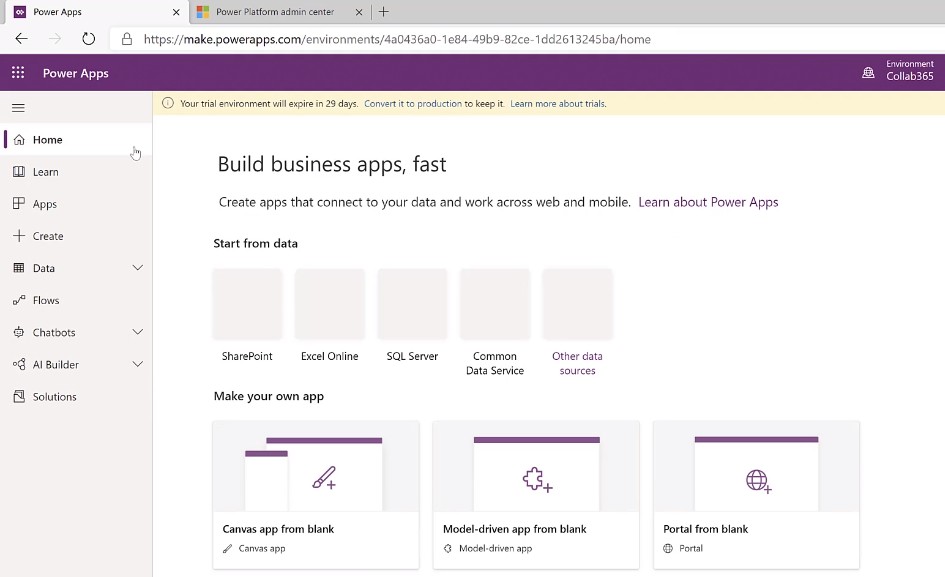Click the Apps grid icon in sidebar
Screen dimensions: 945x577
tap(19, 204)
